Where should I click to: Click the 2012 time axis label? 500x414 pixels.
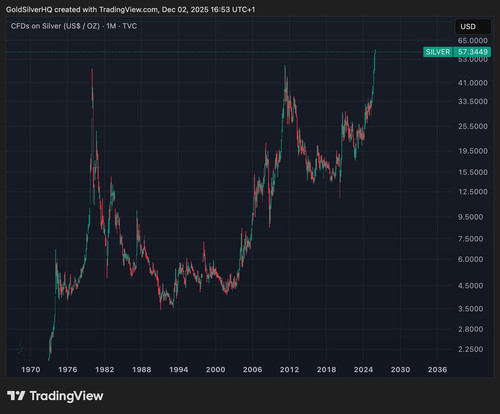[x=289, y=369]
